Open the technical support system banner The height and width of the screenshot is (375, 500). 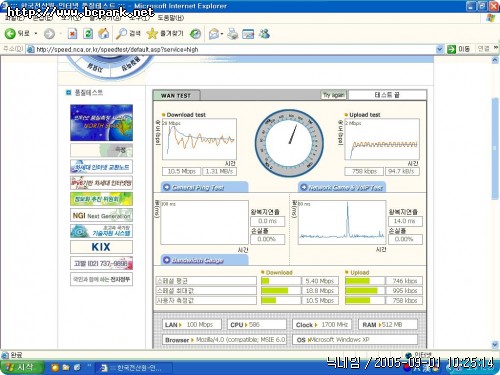[101, 231]
